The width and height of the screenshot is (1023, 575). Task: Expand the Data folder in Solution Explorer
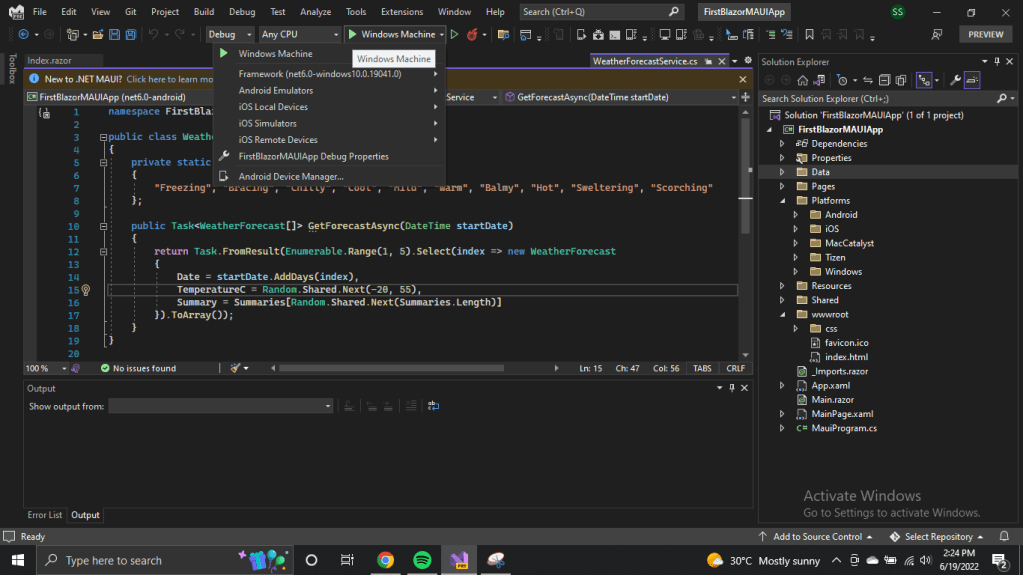(x=783, y=172)
